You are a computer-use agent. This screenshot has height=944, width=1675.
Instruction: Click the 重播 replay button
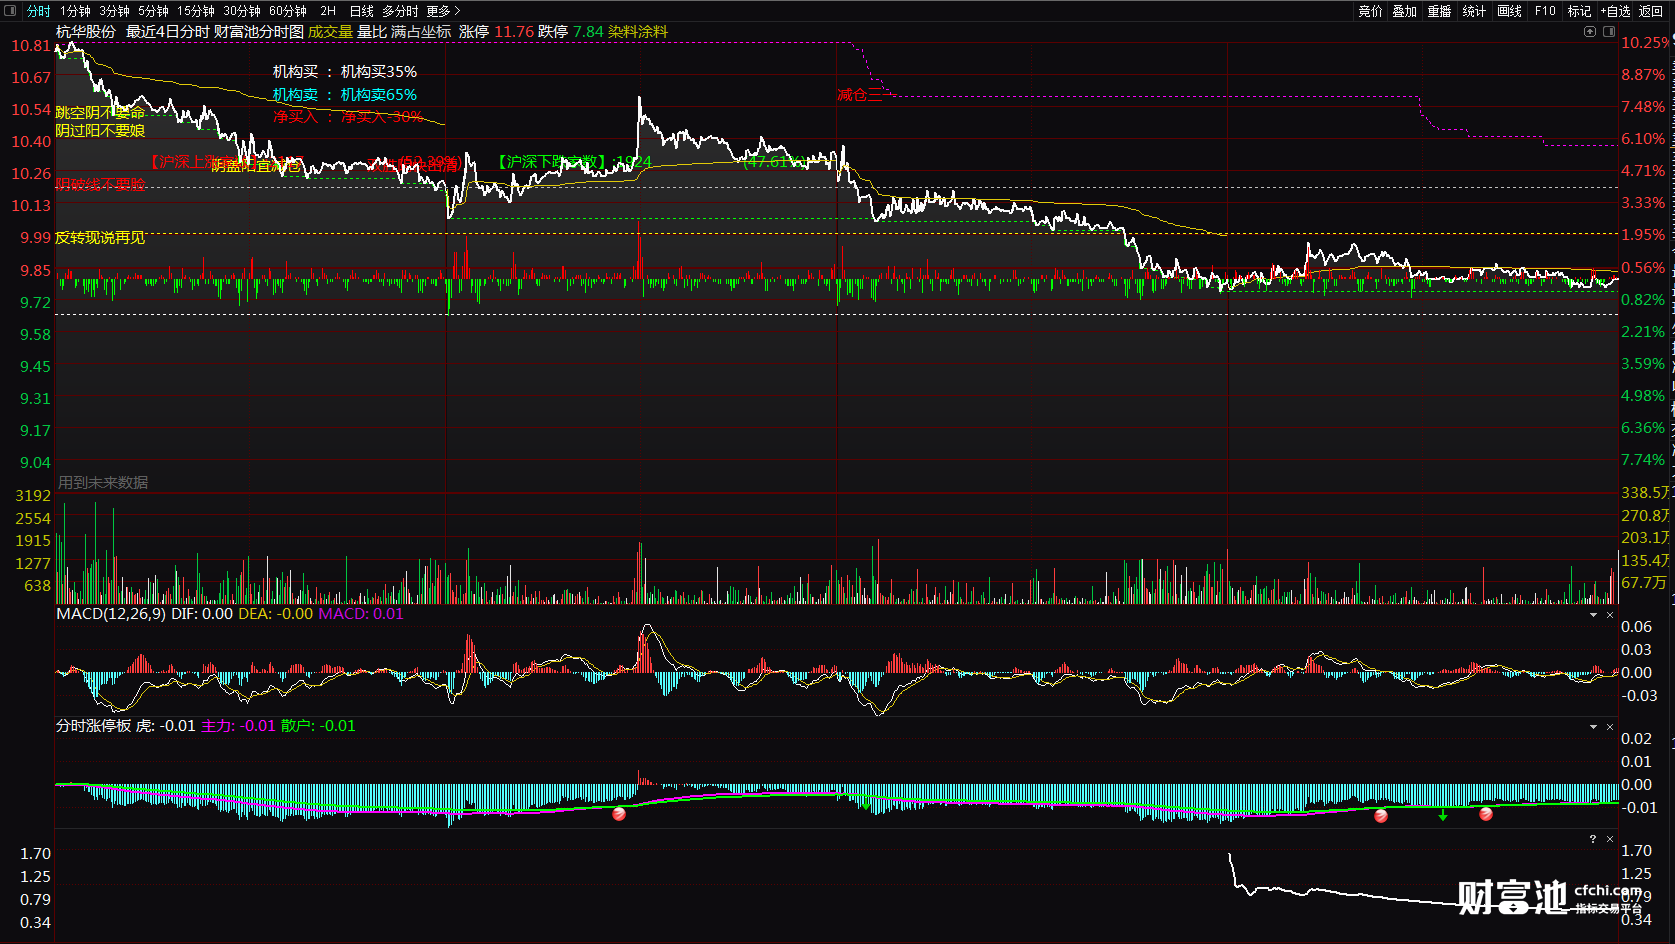coord(1439,11)
